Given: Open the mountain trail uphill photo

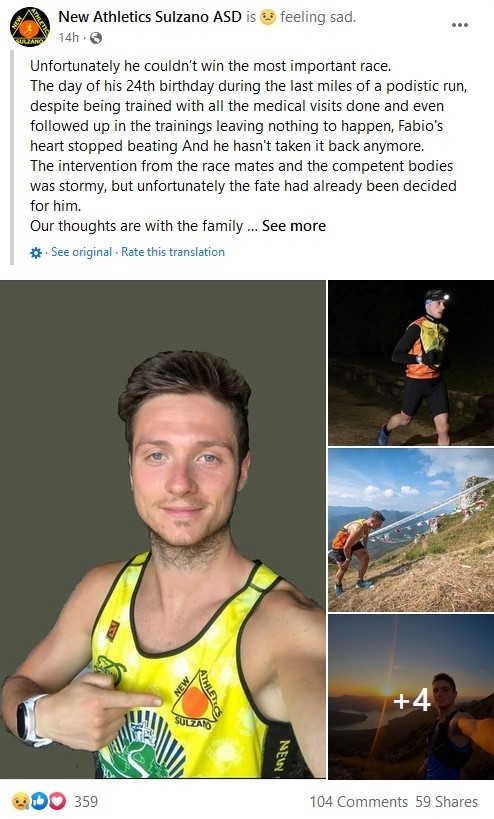Looking at the screenshot, I should [411, 530].
